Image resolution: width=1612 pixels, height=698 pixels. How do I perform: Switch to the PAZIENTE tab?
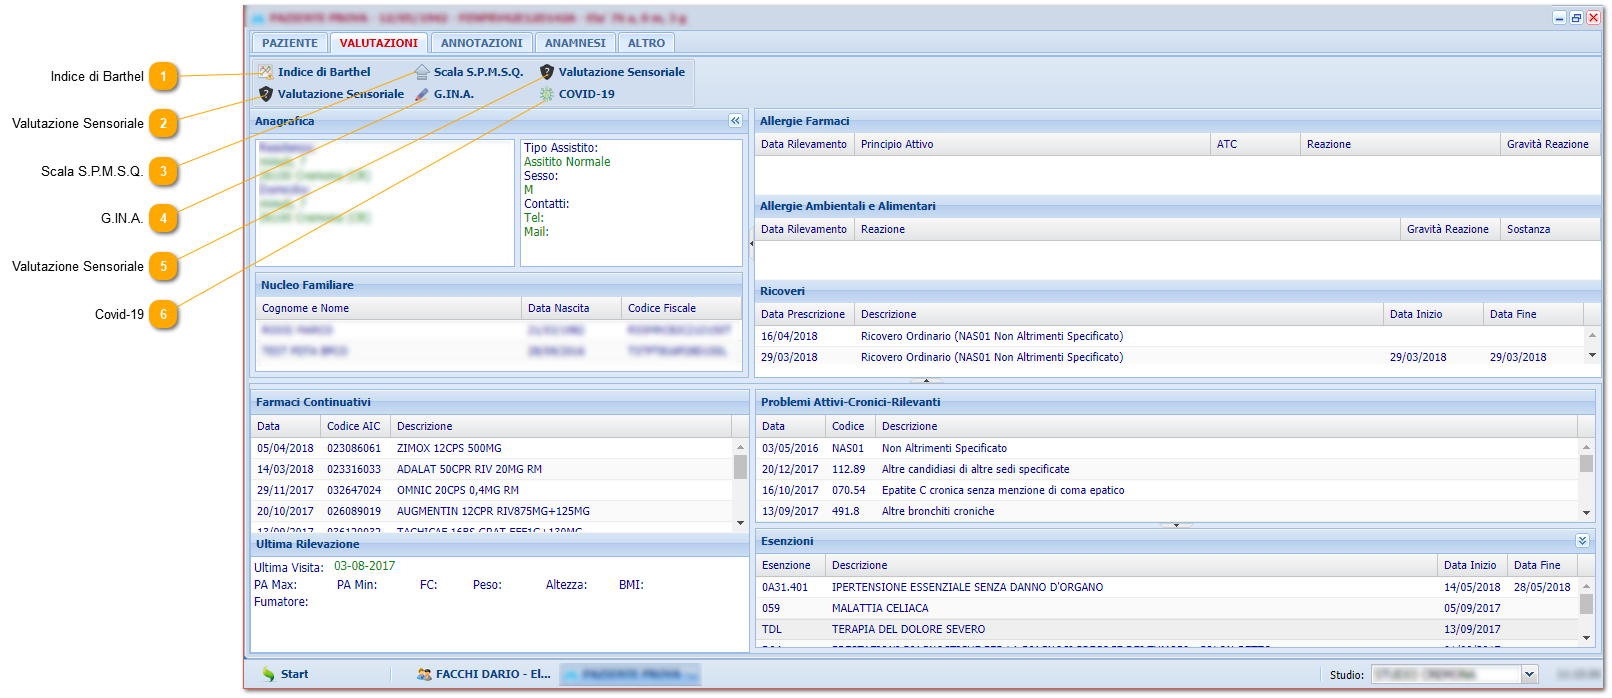290,43
